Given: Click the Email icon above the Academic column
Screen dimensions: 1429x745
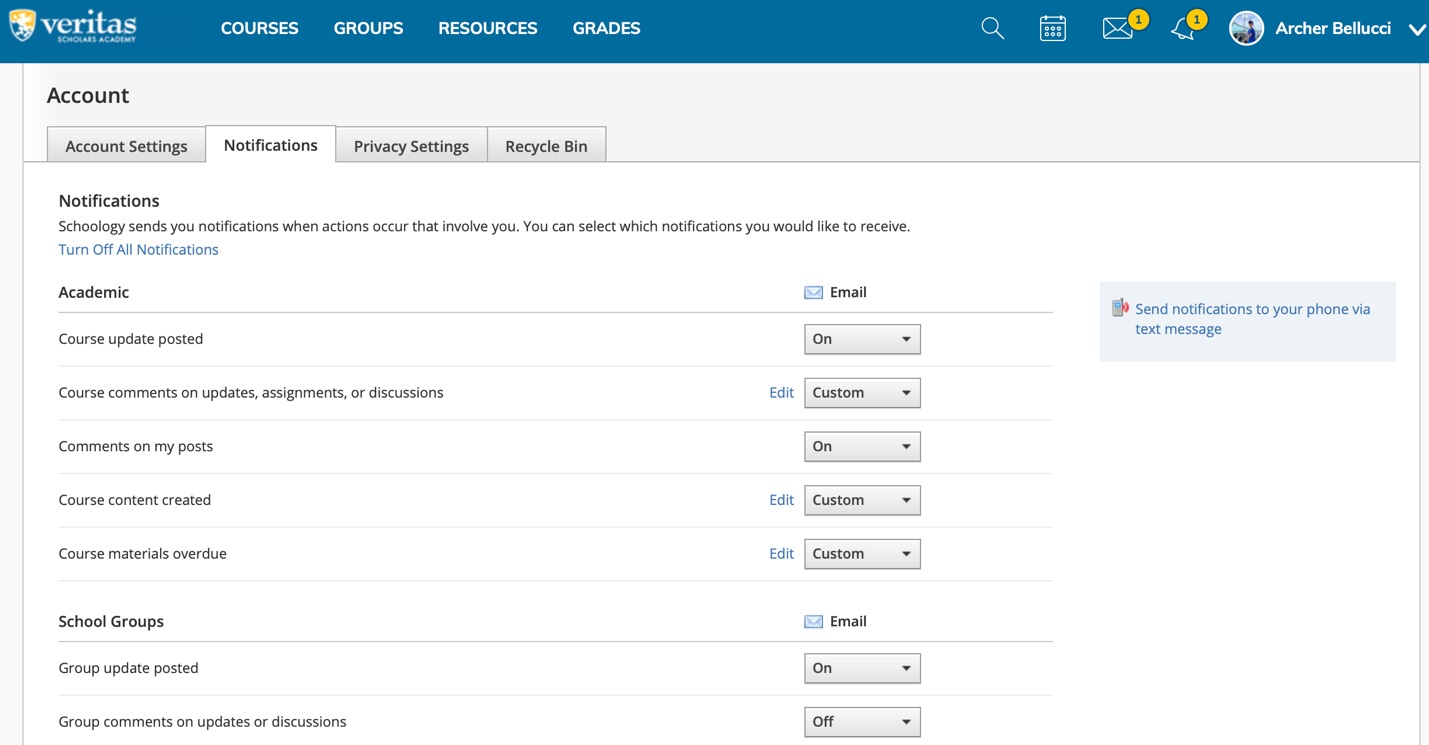Looking at the screenshot, I should (x=813, y=292).
